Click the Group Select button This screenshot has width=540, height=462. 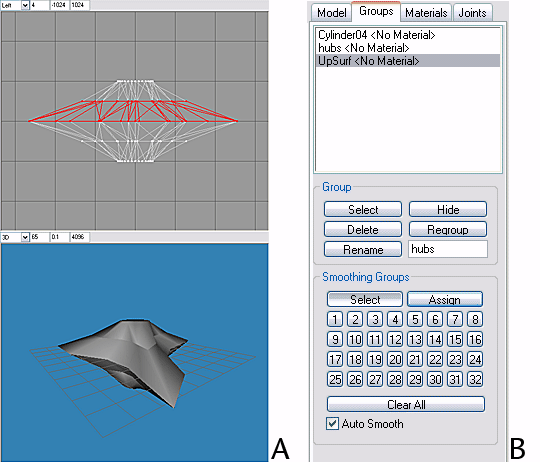pos(363,209)
